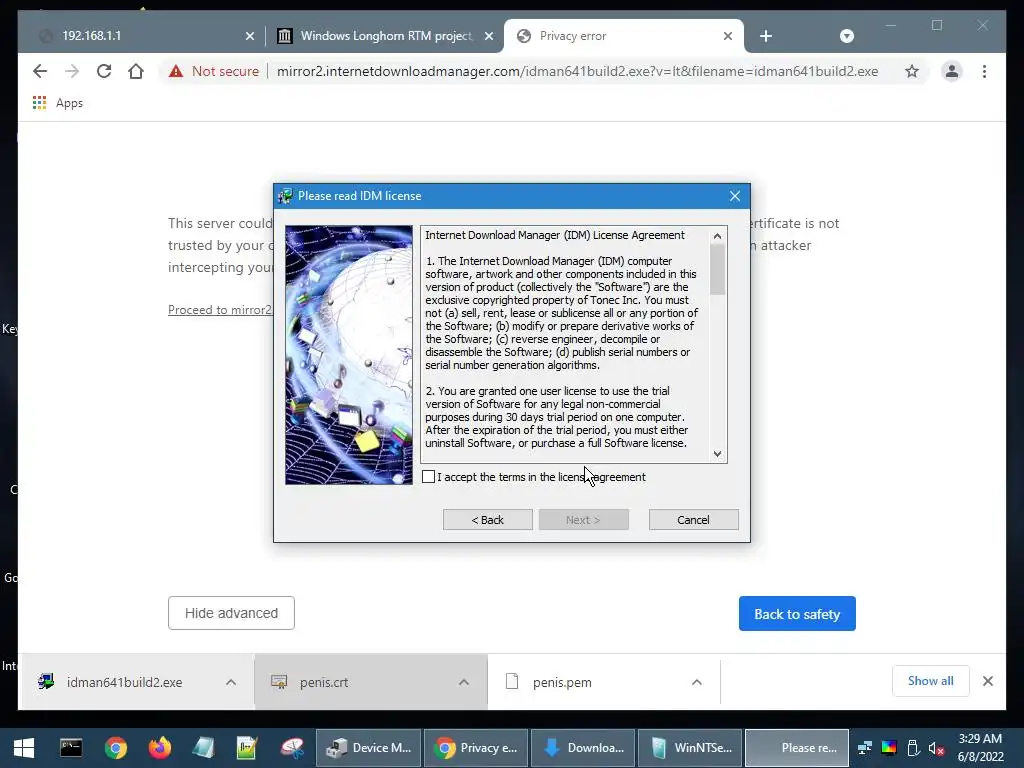
Task: Click the license text scroll down arrow
Action: coord(718,454)
